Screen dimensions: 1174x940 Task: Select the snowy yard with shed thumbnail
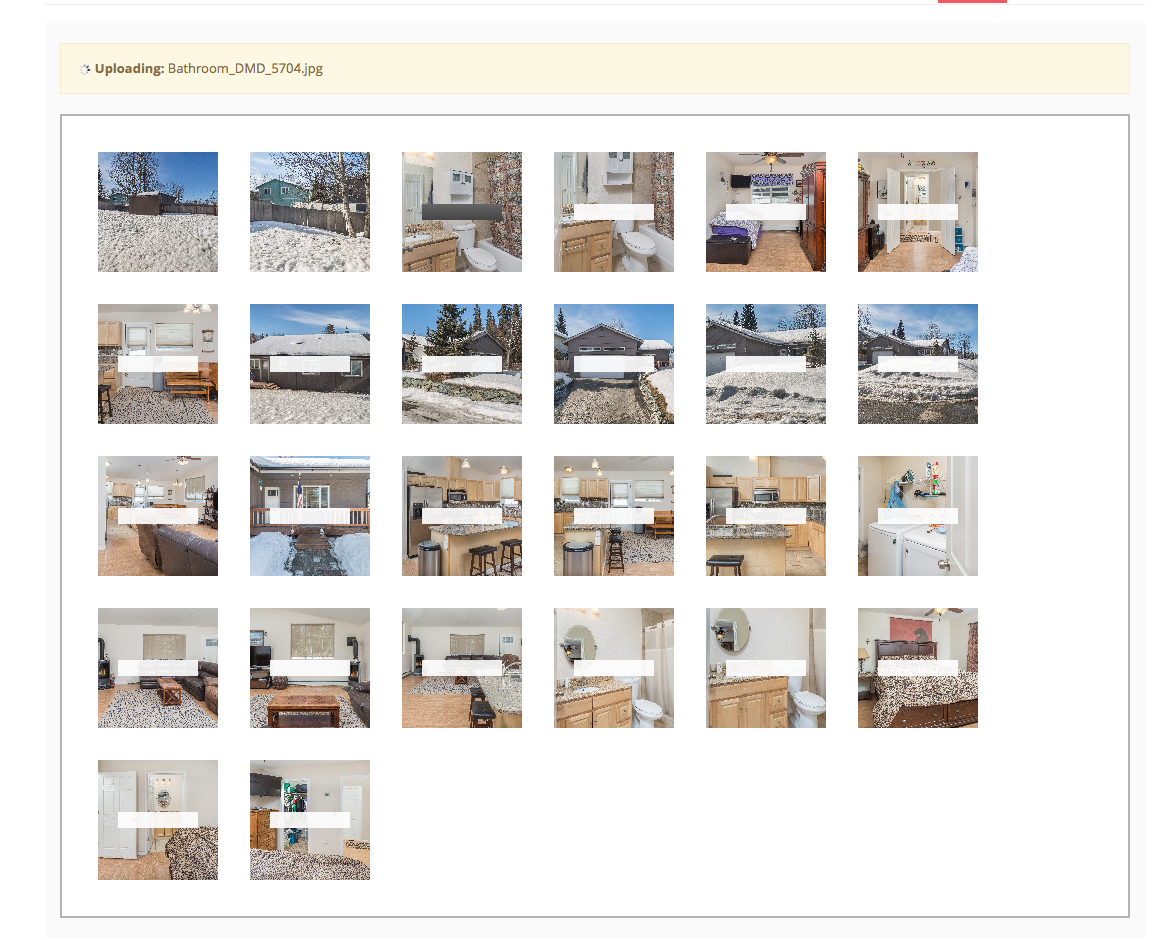point(158,212)
